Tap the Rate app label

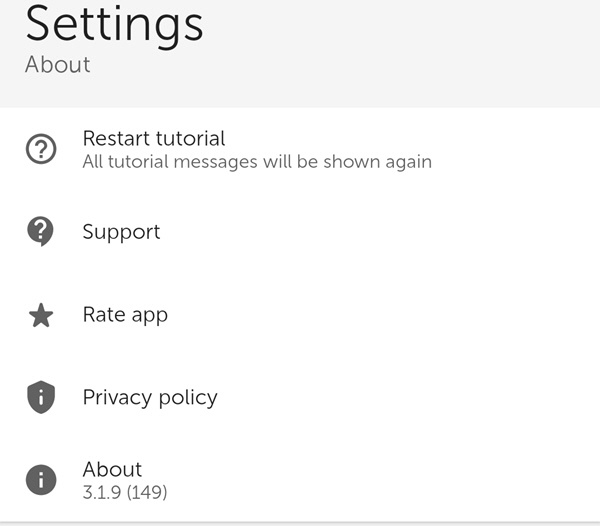point(125,315)
